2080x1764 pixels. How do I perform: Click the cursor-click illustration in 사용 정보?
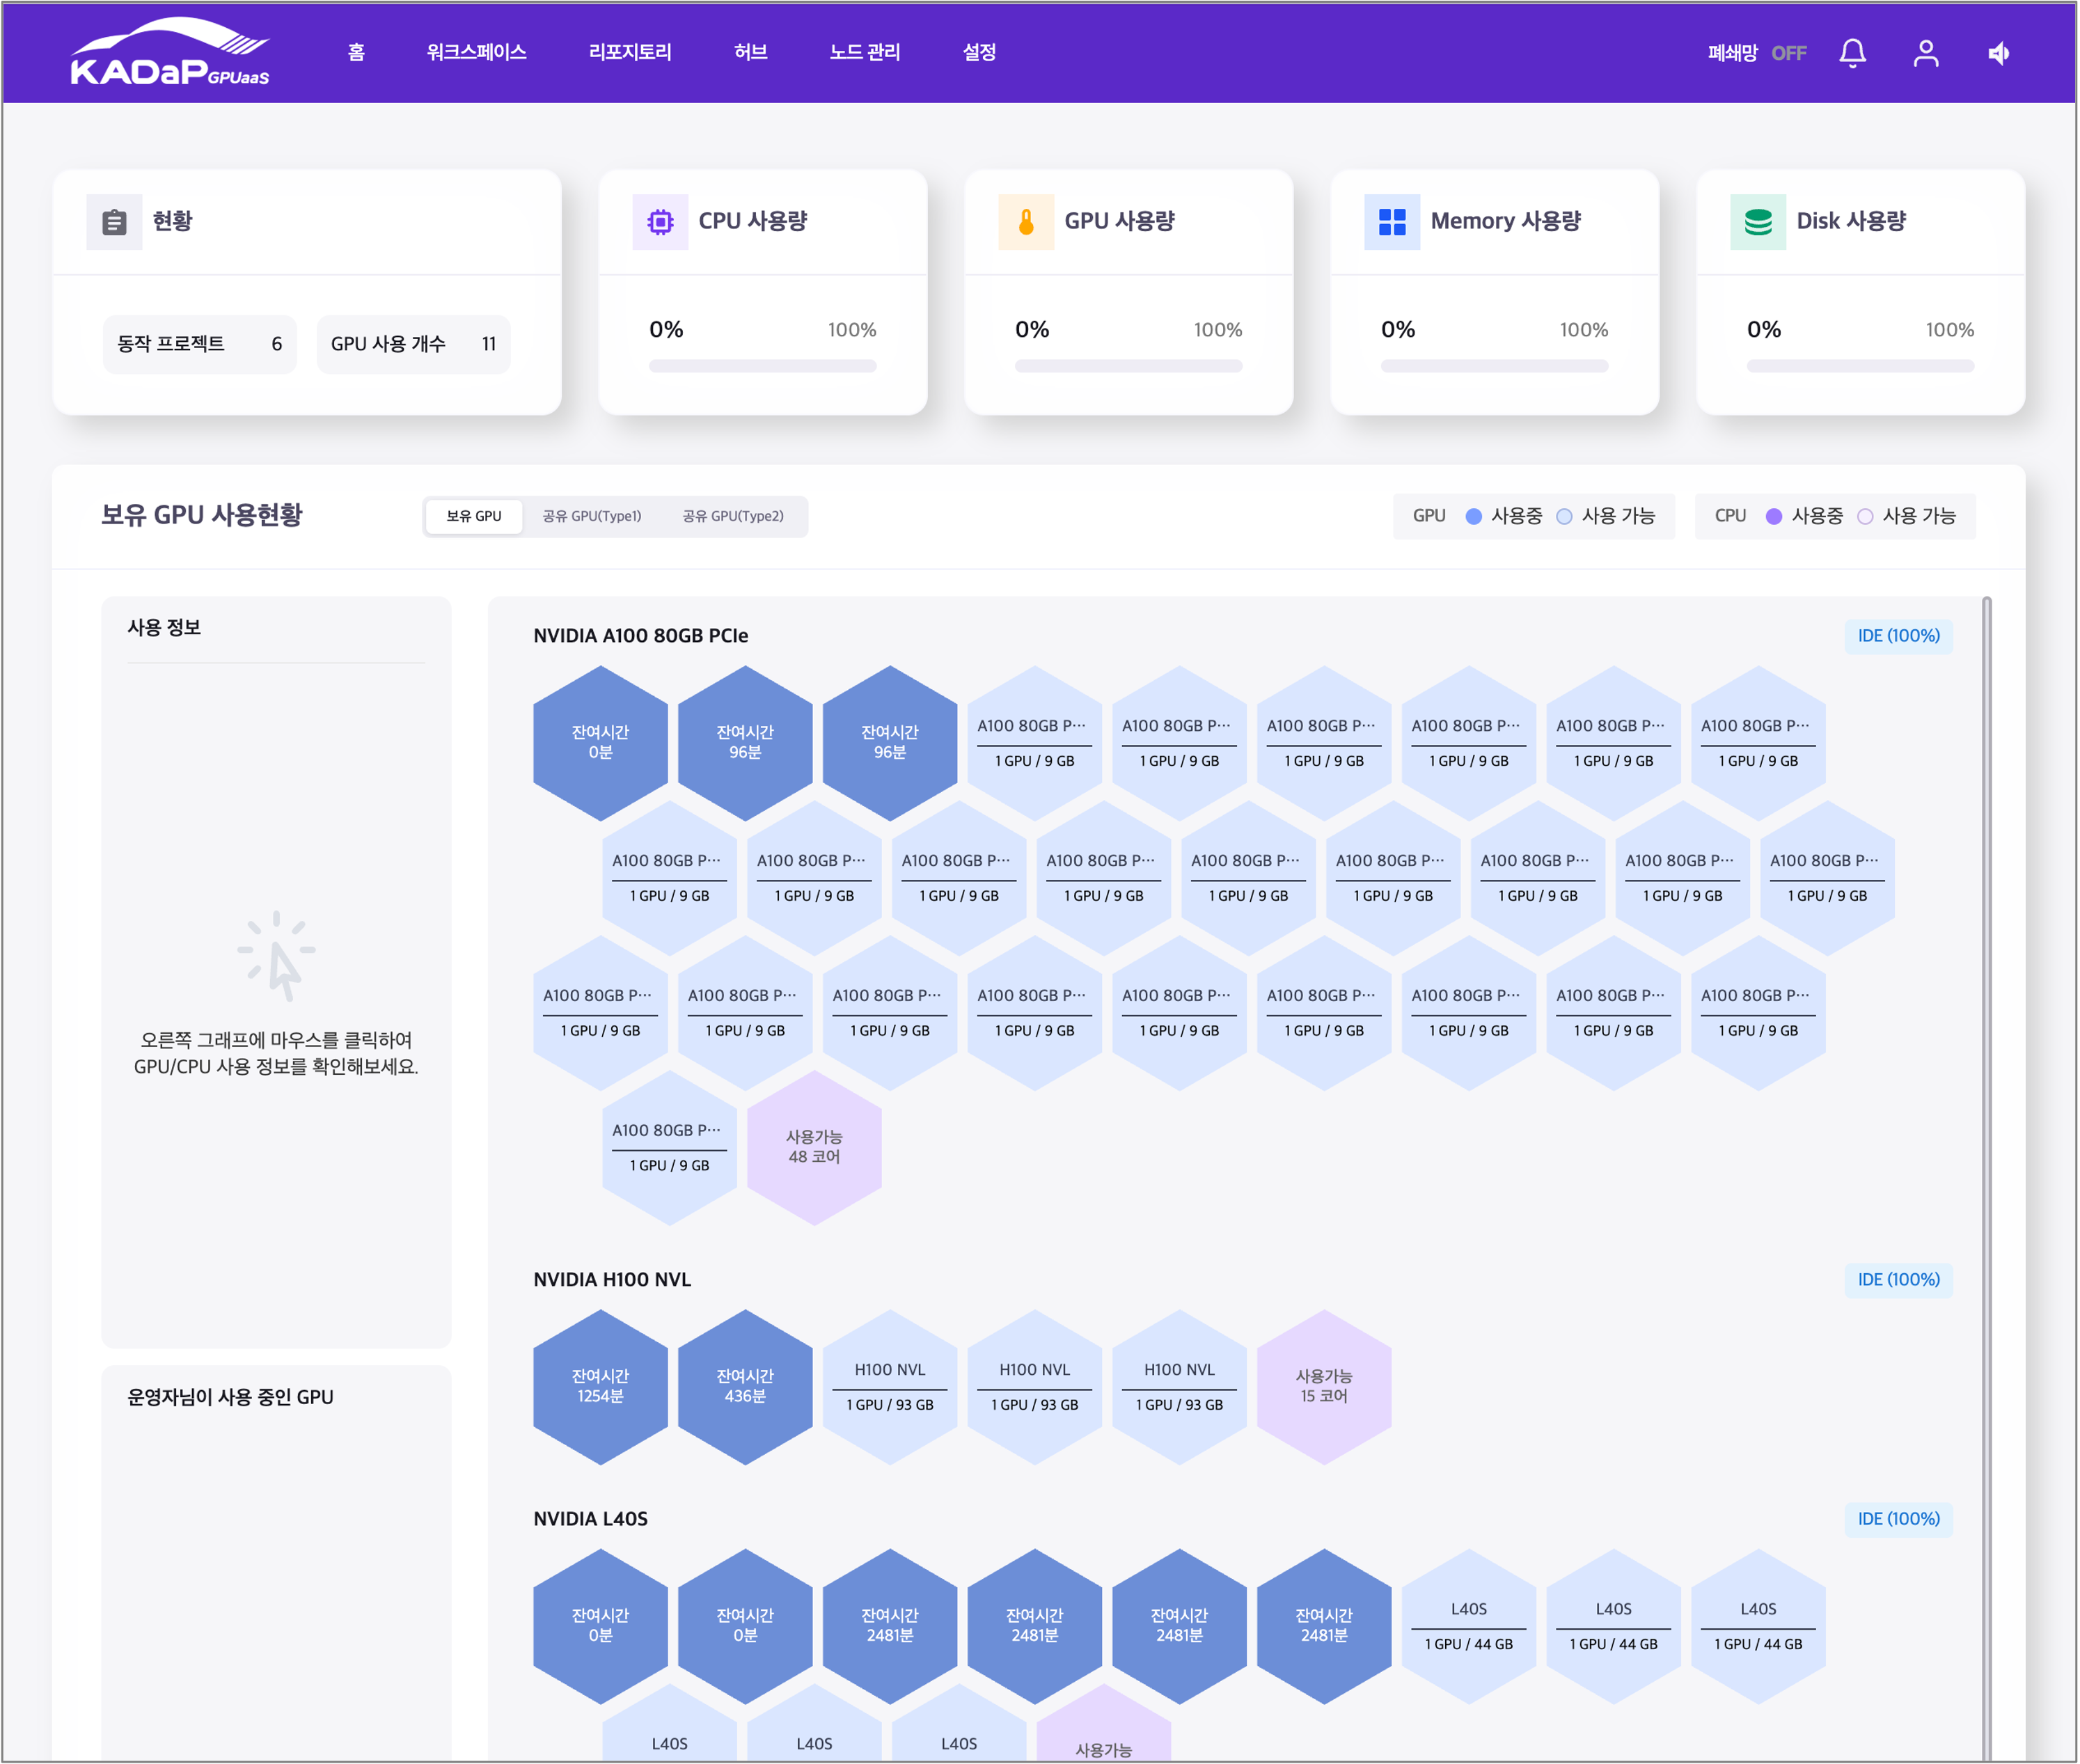pyautogui.click(x=277, y=956)
